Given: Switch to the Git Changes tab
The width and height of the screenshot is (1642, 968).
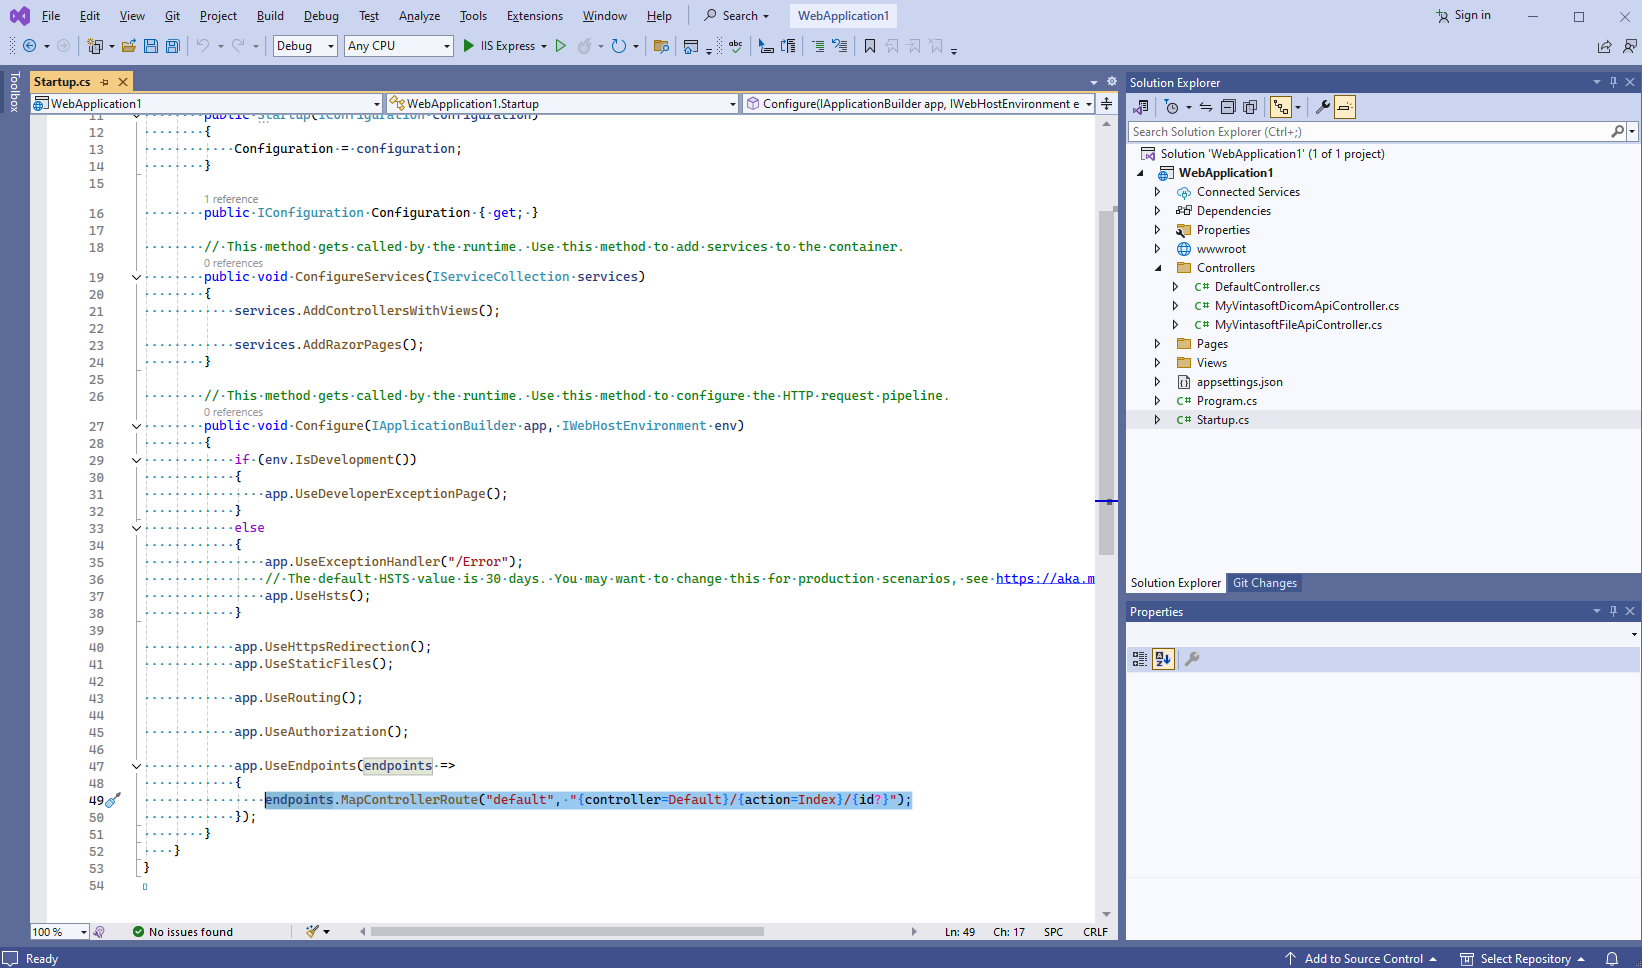Looking at the screenshot, I should (1264, 583).
